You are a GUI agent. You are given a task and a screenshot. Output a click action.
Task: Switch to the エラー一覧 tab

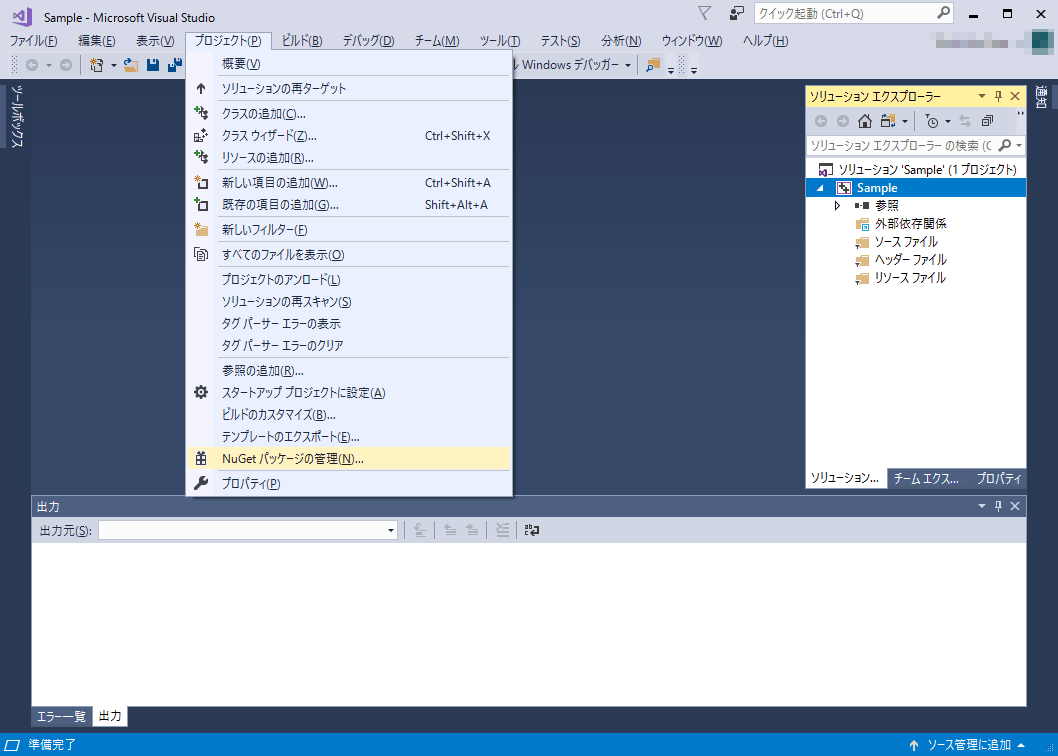point(61,716)
